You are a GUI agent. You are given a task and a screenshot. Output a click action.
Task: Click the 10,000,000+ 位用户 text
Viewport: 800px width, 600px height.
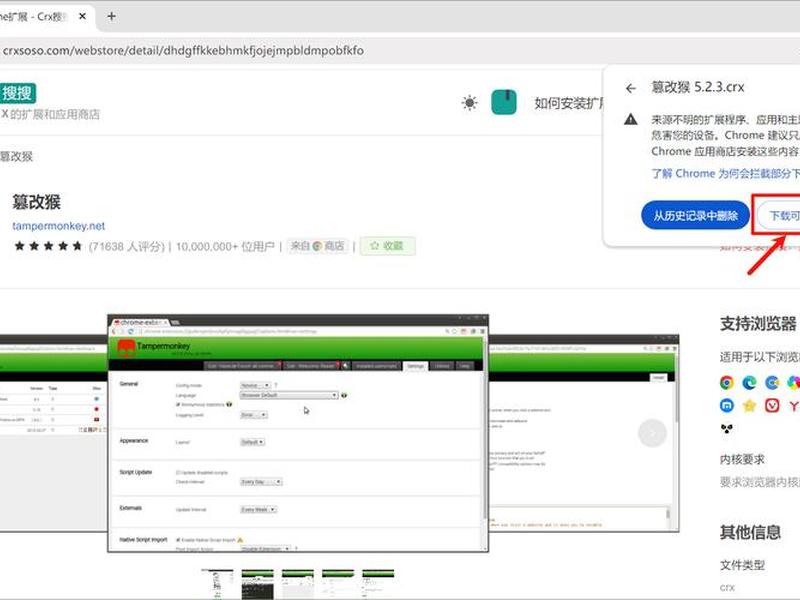tap(225, 246)
